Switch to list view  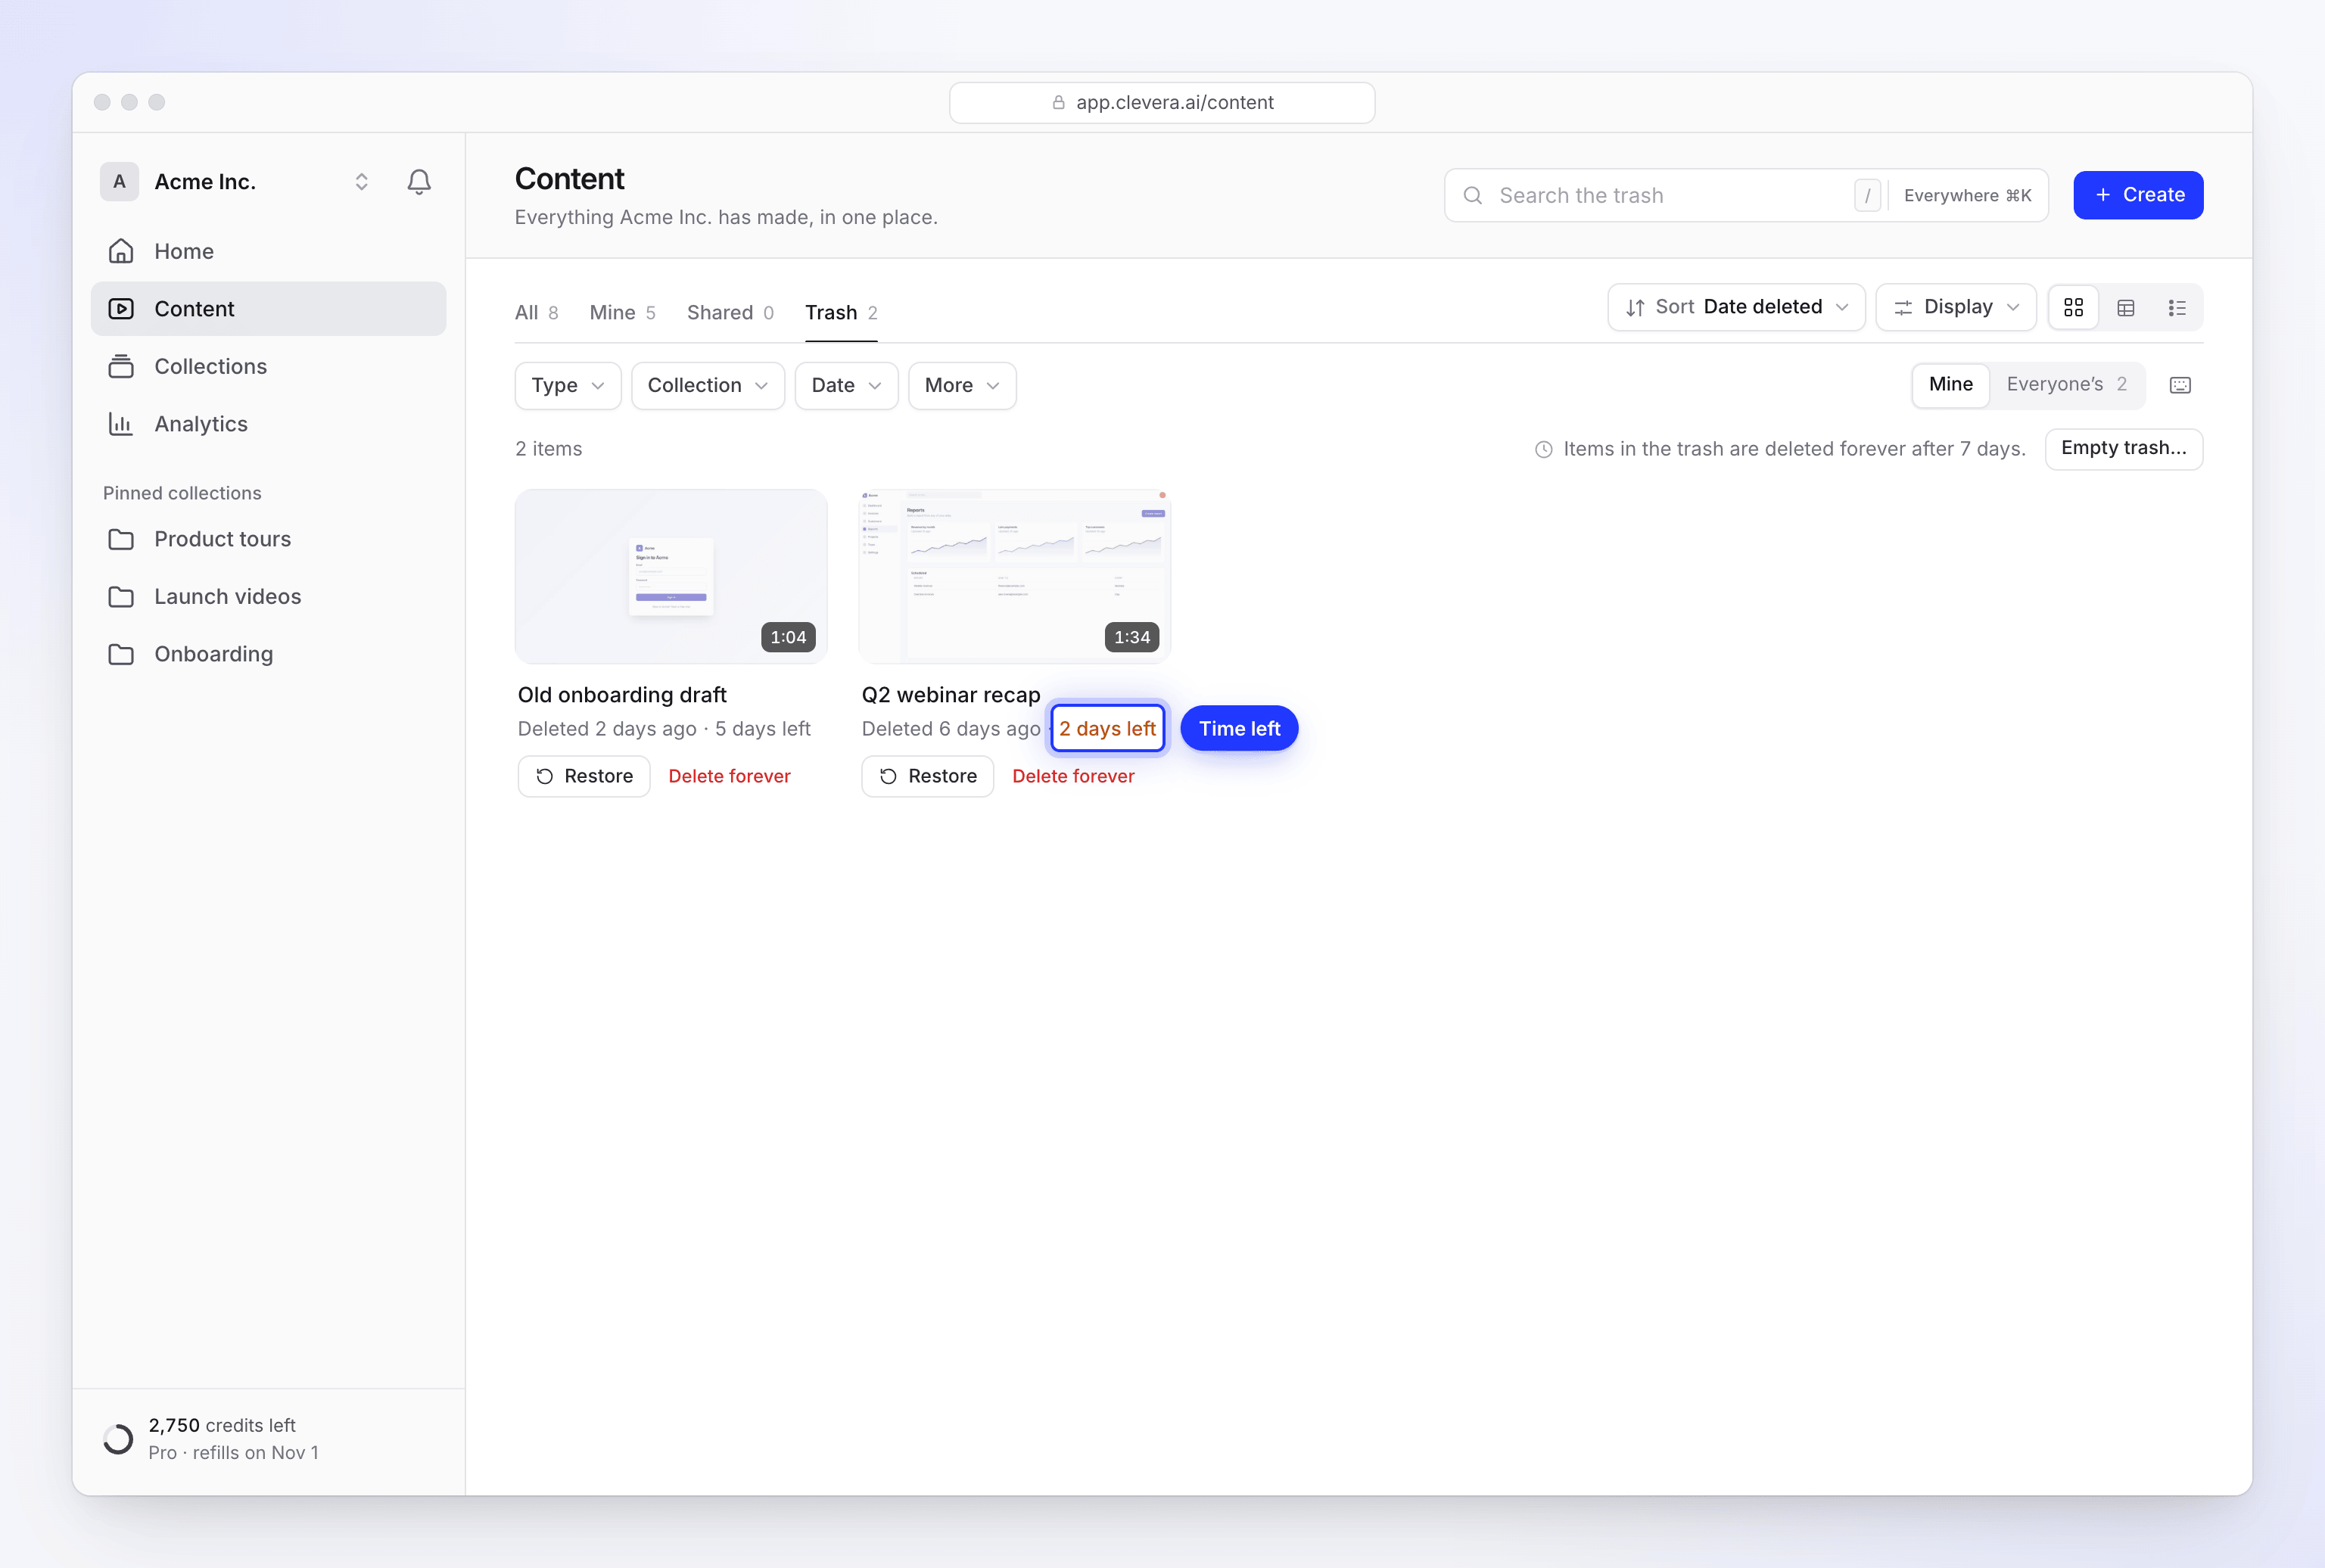pos(2176,307)
